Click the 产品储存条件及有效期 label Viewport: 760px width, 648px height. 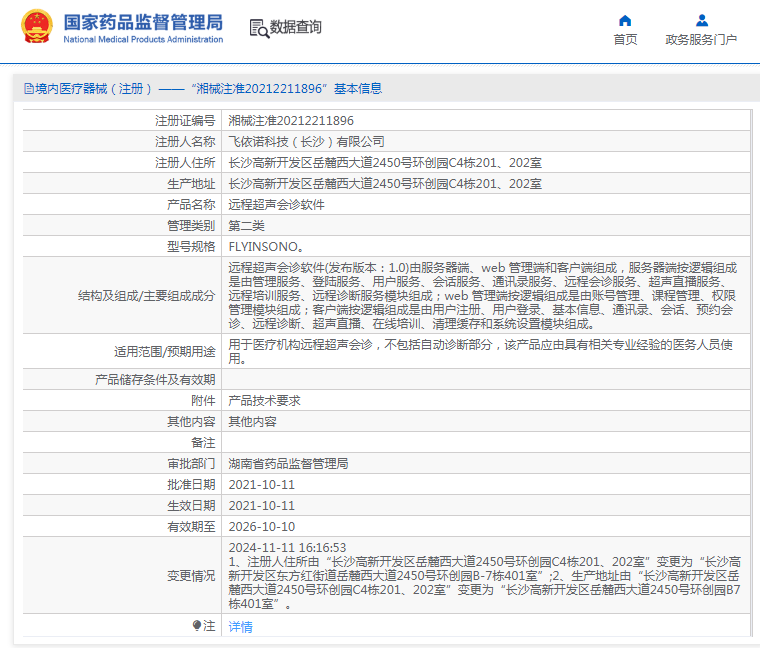pyautogui.click(x=155, y=379)
